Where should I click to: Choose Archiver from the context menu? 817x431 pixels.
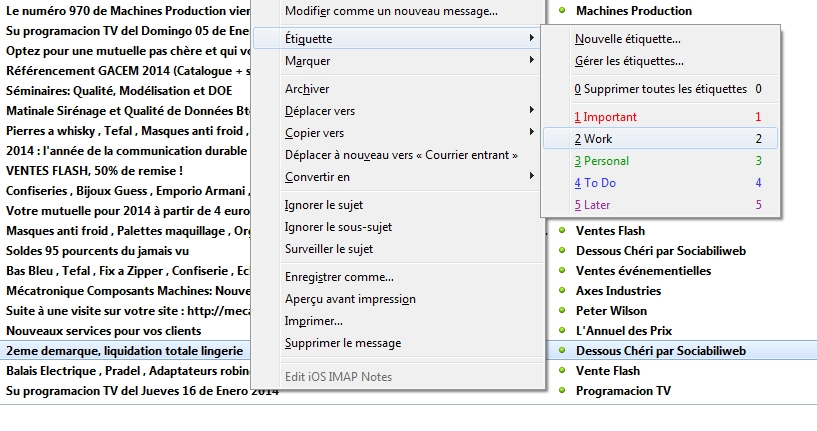(307, 89)
